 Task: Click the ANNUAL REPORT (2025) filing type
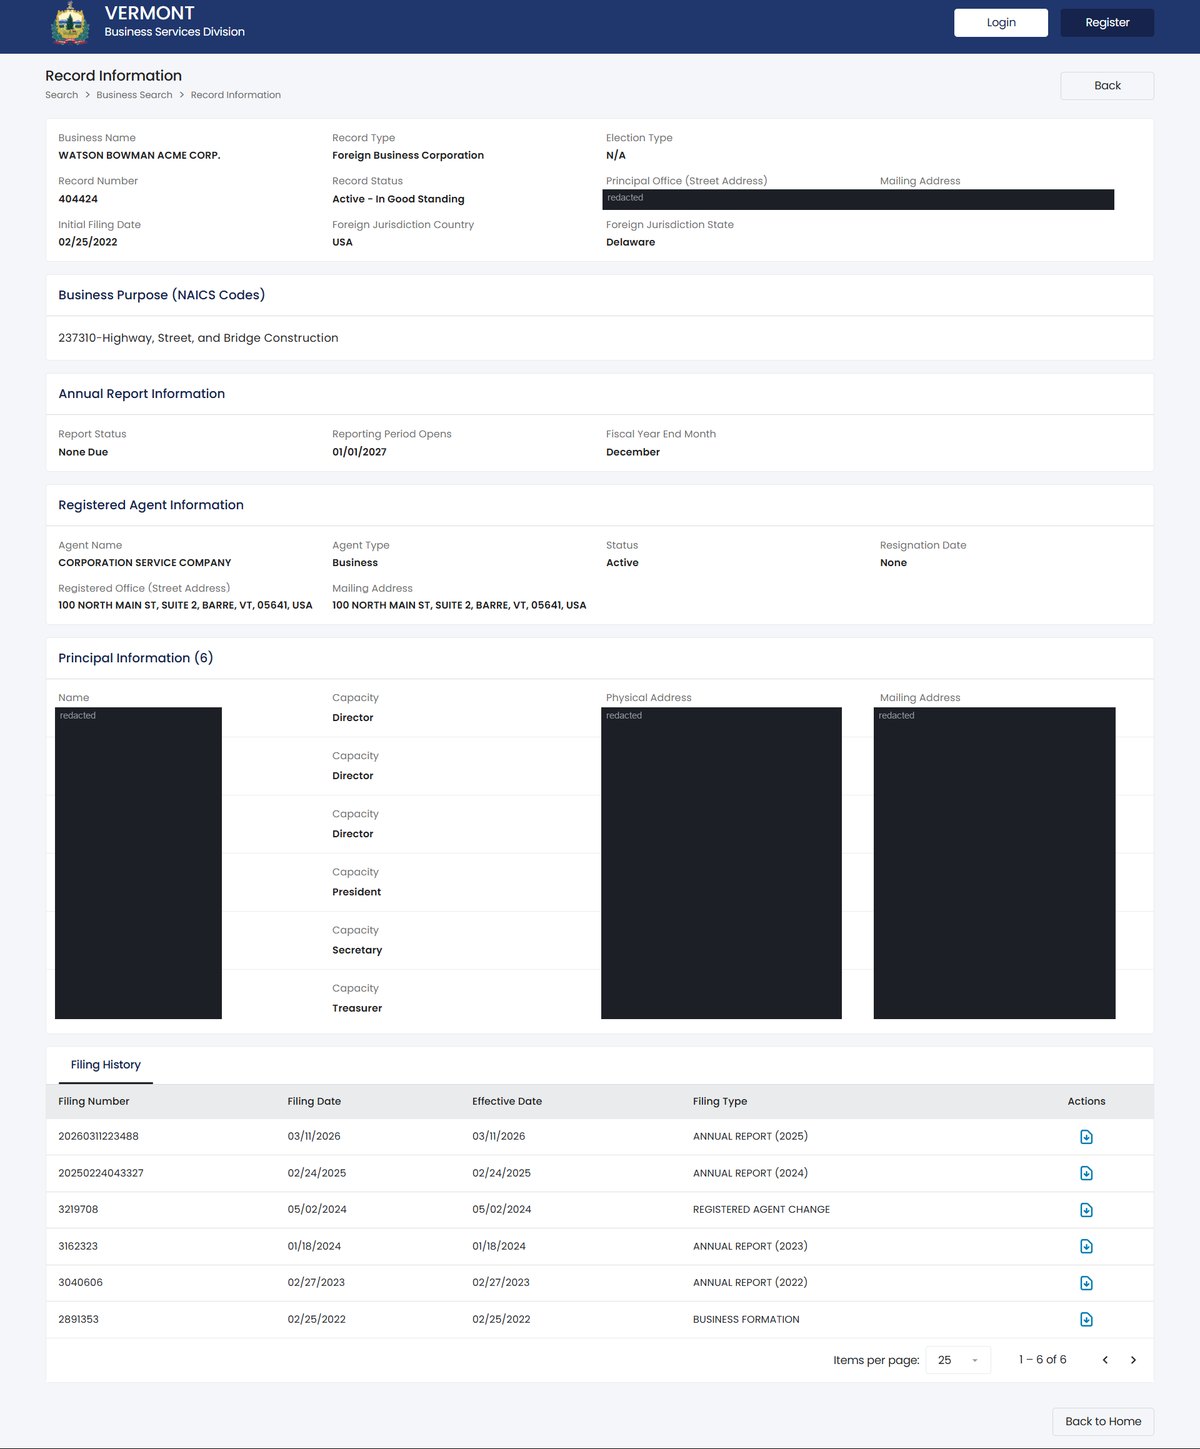[x=750, y=1136]
